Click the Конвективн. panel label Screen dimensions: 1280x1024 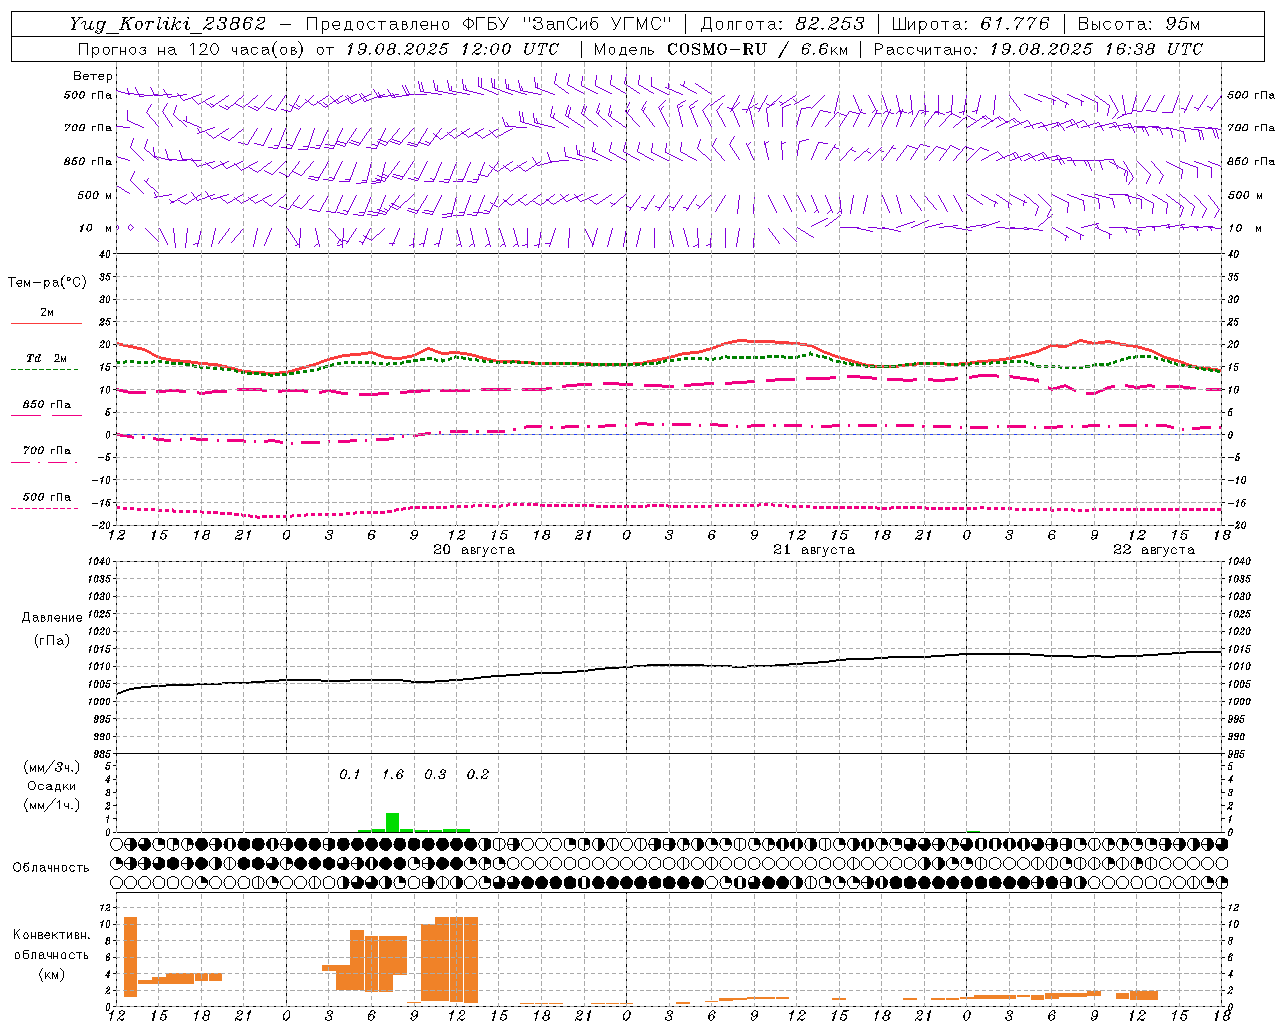pos(52,935)
